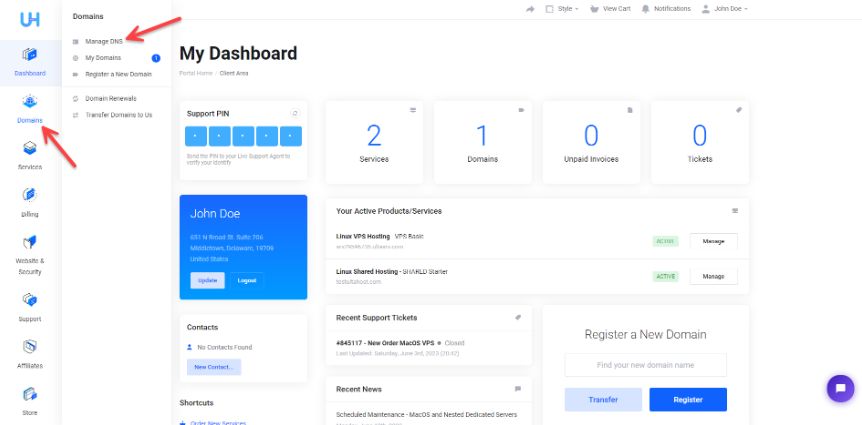Viewport: 862px width, 425px height.
Task: Click the Domains card flag icon
Action: [521, 110]
